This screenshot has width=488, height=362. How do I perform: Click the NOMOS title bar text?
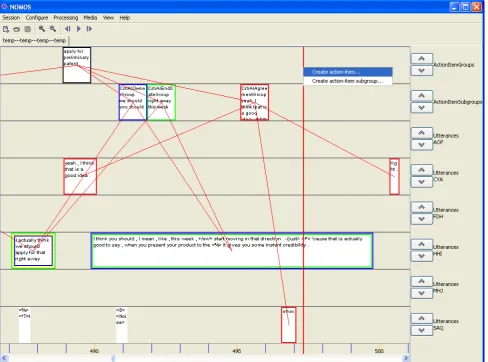(20, 7)
